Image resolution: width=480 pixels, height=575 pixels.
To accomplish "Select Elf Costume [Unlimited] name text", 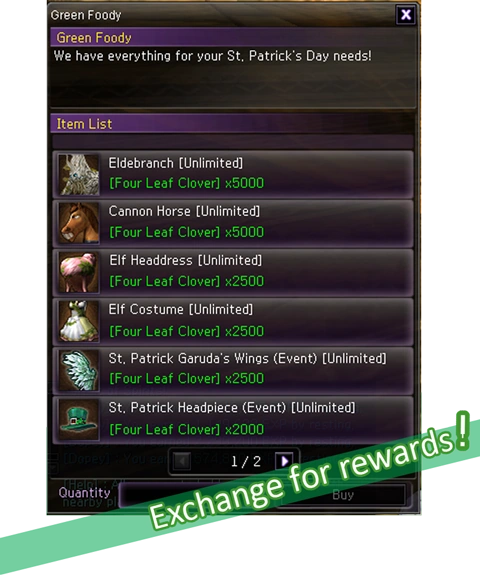I will [181, 310].
